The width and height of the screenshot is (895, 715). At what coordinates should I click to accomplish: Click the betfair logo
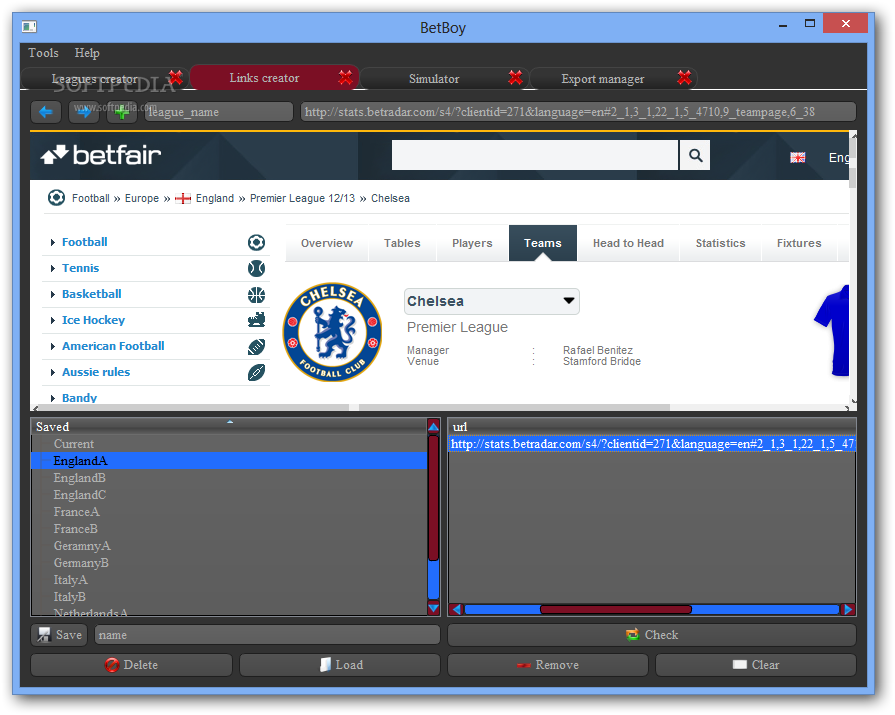101,155
